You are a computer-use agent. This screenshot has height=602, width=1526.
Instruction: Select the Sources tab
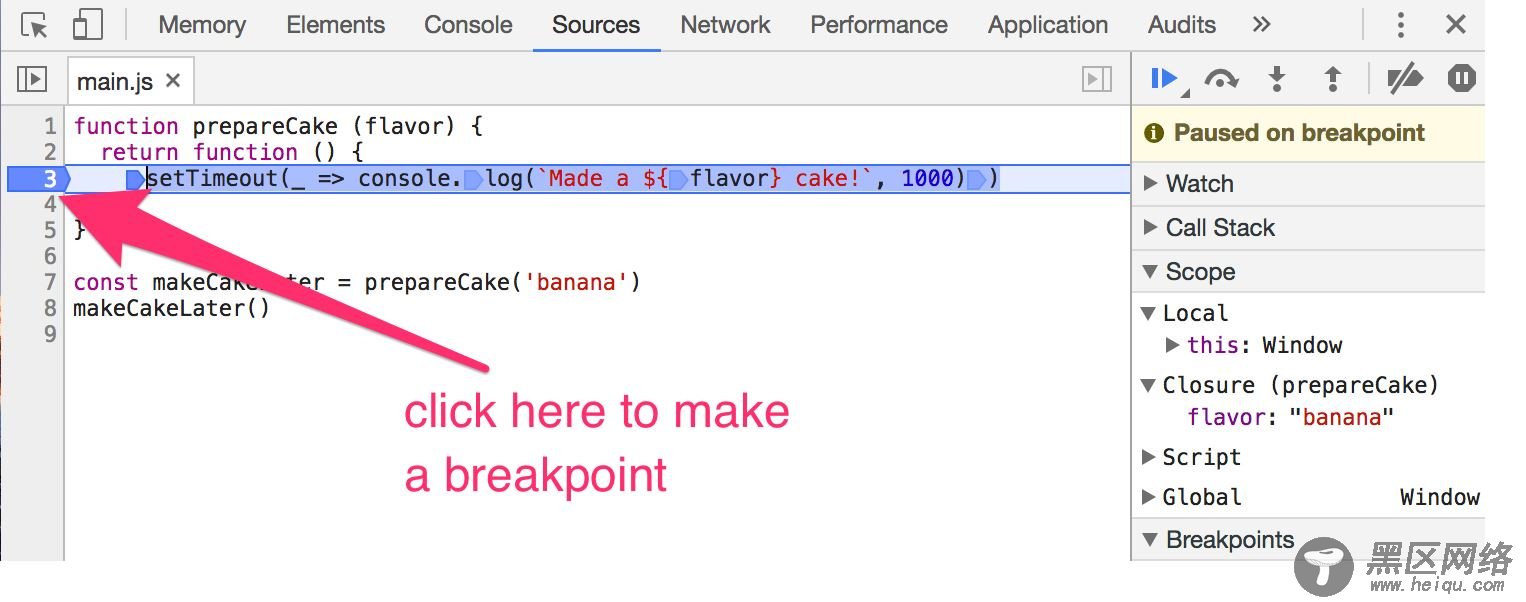pos(596,25)
